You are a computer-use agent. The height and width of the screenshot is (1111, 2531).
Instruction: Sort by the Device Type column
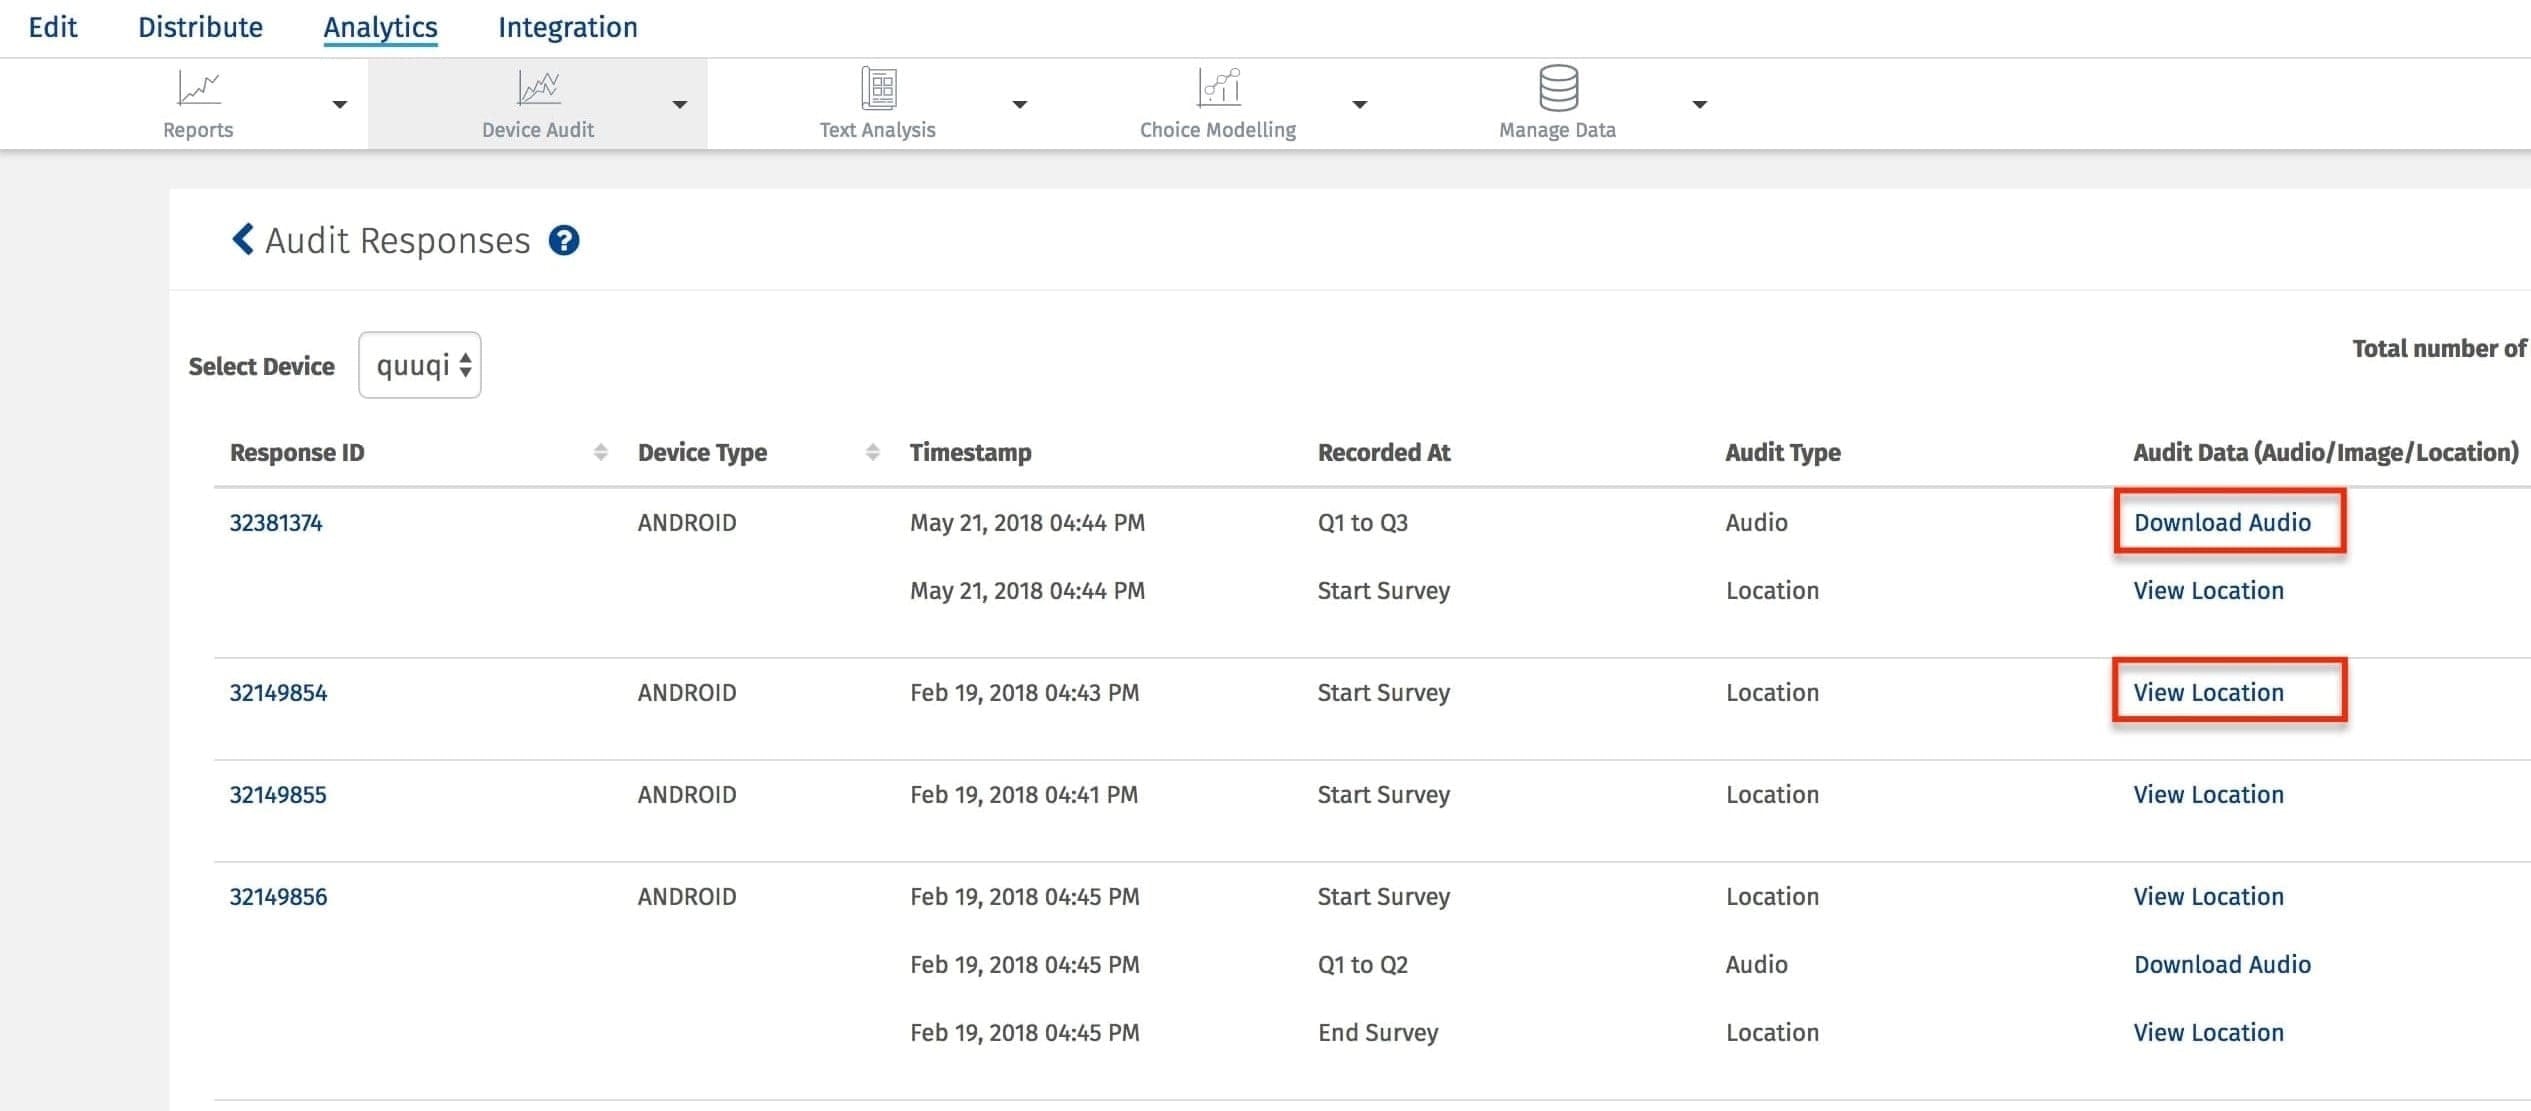coord(872,452)
